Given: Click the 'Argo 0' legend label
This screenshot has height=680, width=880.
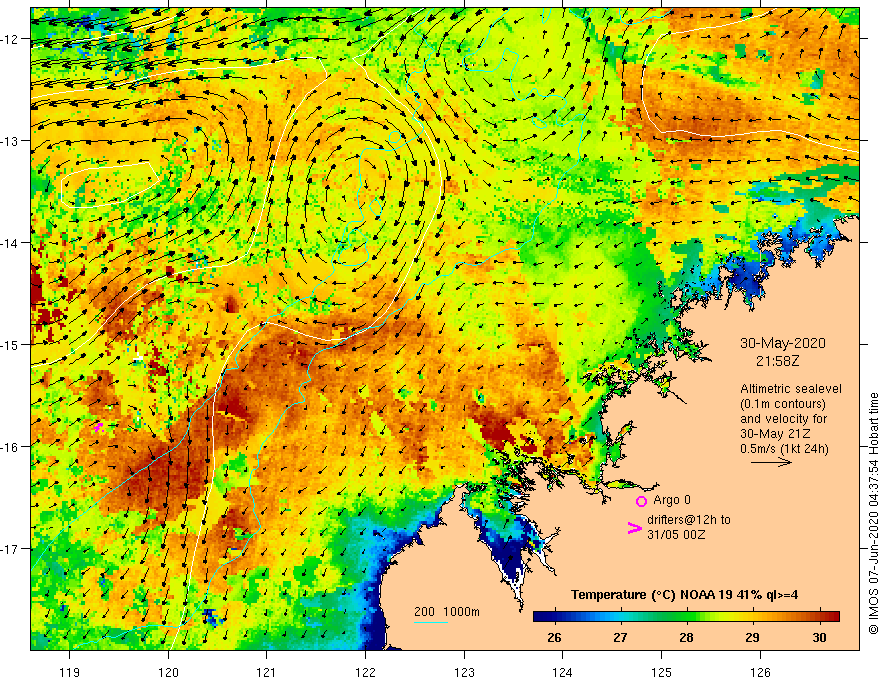Looking at the screenshot, I should coord(672,500).
